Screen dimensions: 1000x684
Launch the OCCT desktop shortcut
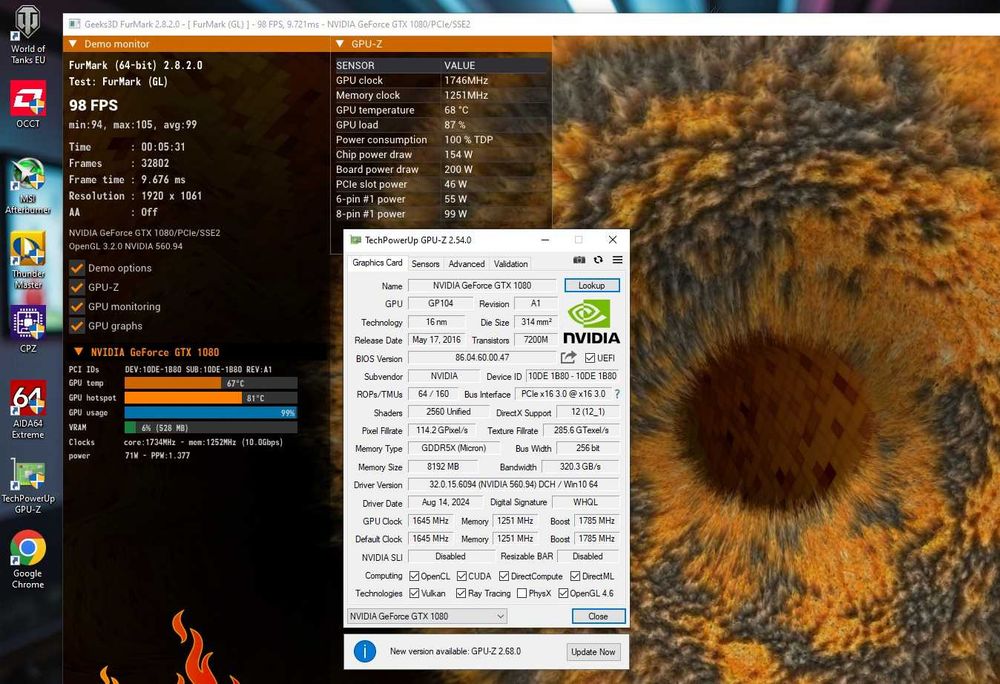click(x=27, y=104)
